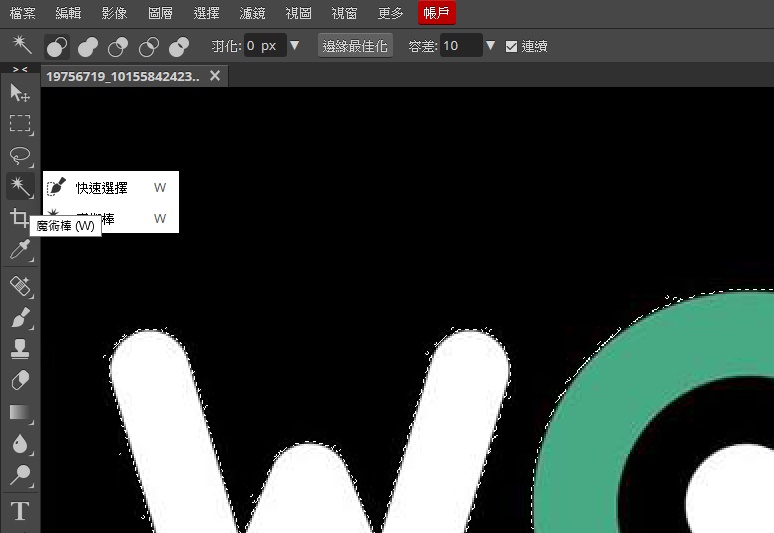Screen dimensions: 774x533
Task: Toggle the 連續 (contiguous) checkbox
Action: pos(512,47)
